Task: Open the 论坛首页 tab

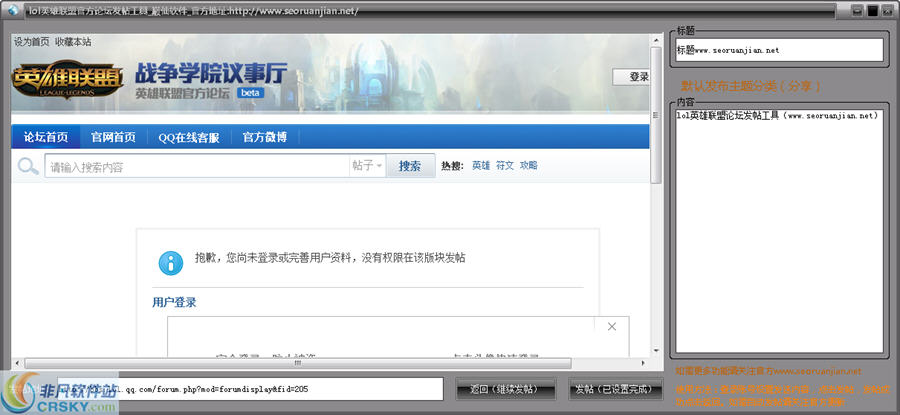Action: tap(46, 137)
